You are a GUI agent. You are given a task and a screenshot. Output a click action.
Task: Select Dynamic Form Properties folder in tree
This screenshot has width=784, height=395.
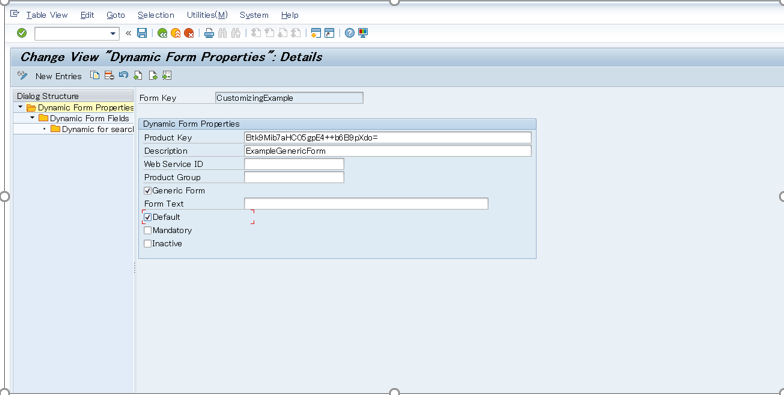click(80, 108)
